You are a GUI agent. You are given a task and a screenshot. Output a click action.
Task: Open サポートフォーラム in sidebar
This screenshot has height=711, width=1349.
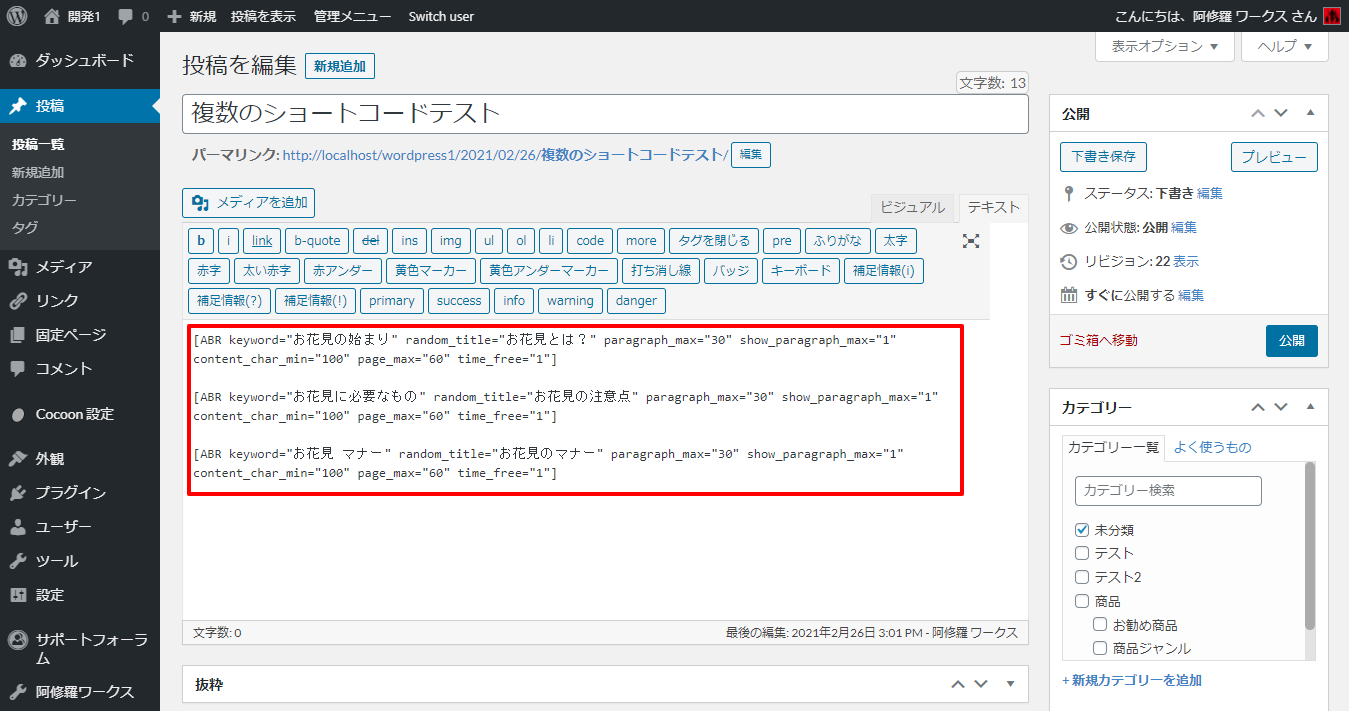tap(80, 649)
